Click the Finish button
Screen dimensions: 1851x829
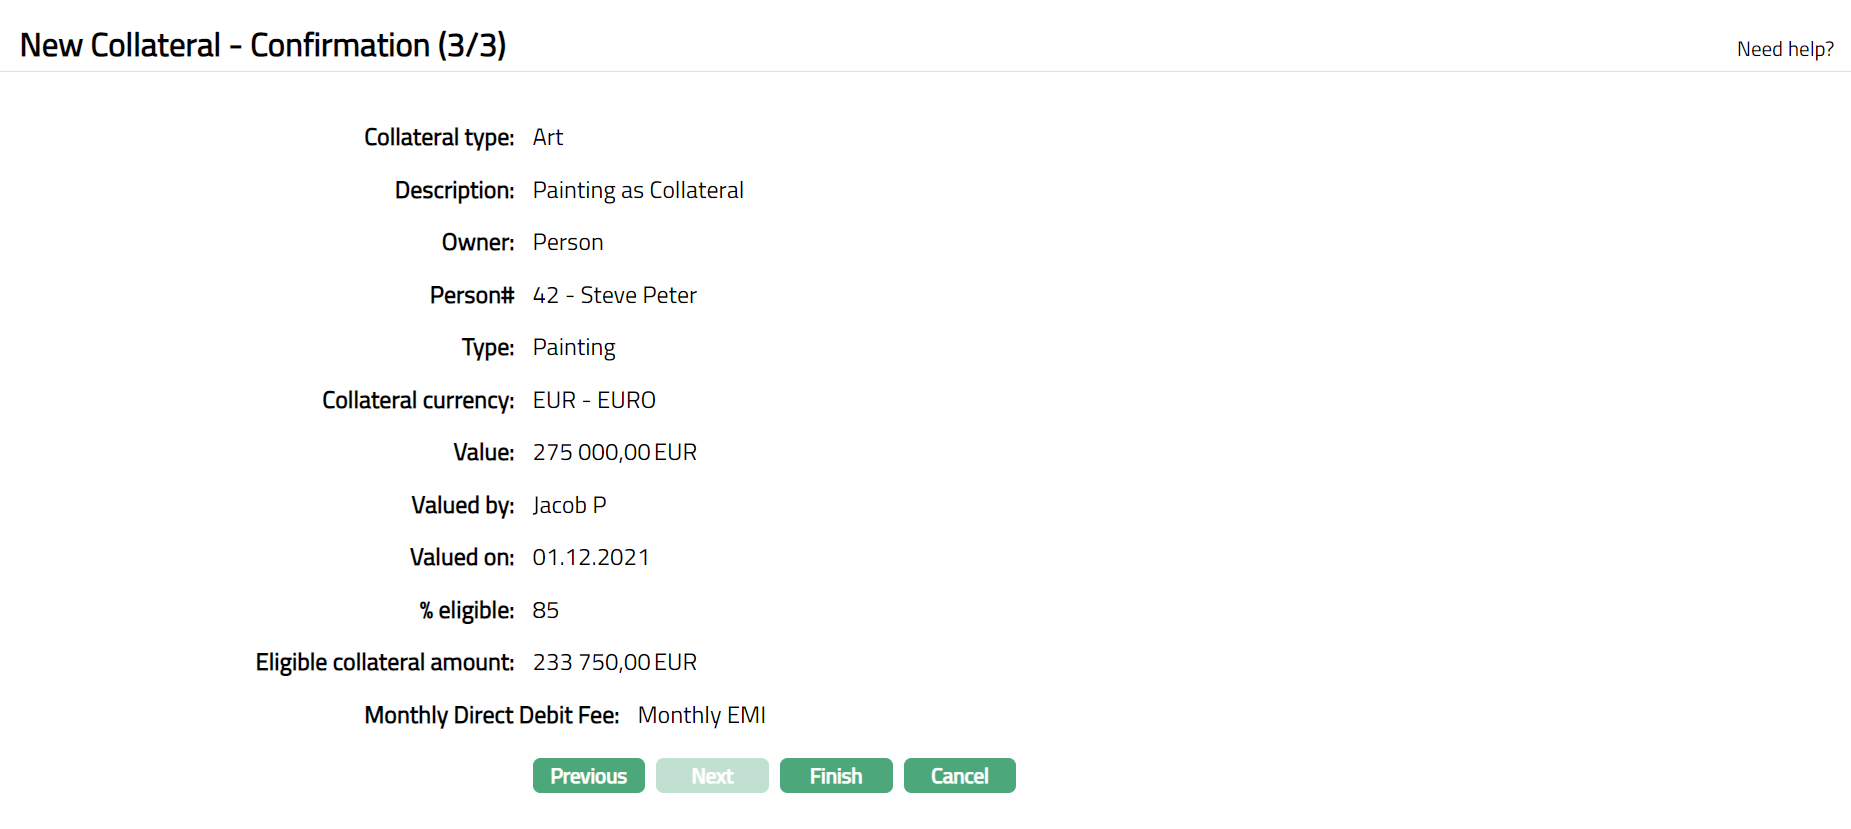click(x=835, y=776)
